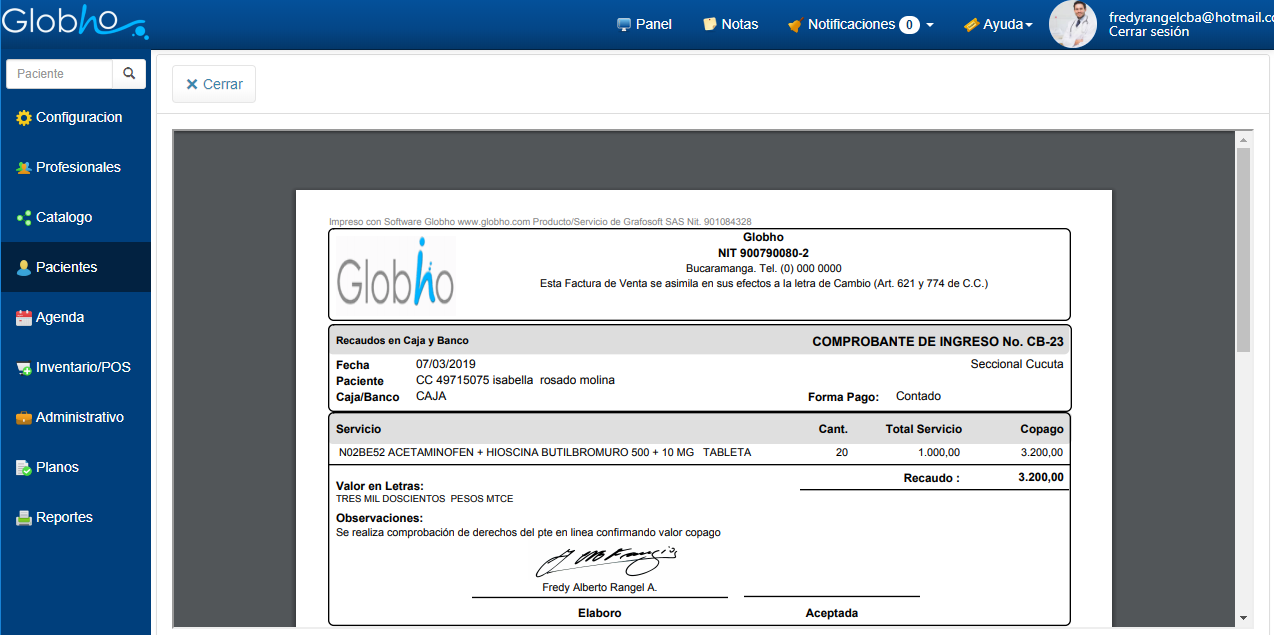This screenshot has width=1274, height=635.
Task: Select Pacientes in the sidebar
Action: coord(66,267)
